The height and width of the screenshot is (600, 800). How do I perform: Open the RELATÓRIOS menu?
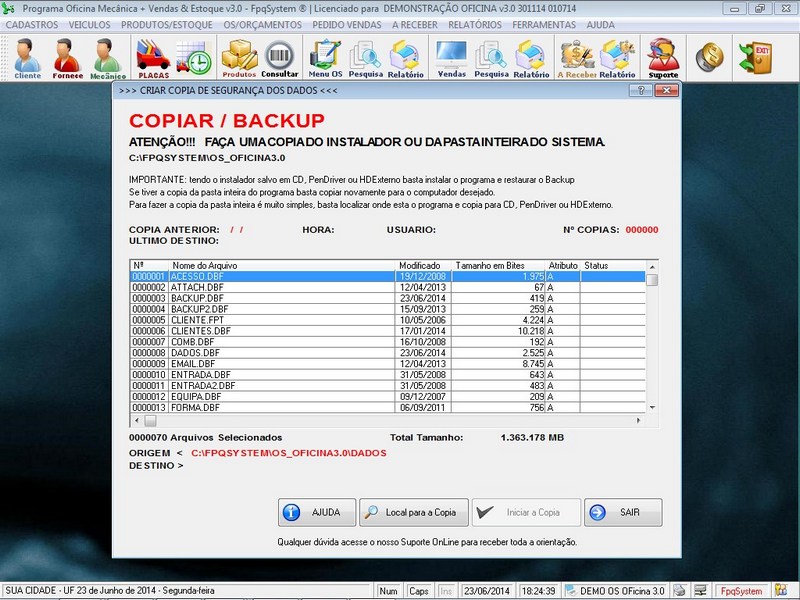point(475,25)
